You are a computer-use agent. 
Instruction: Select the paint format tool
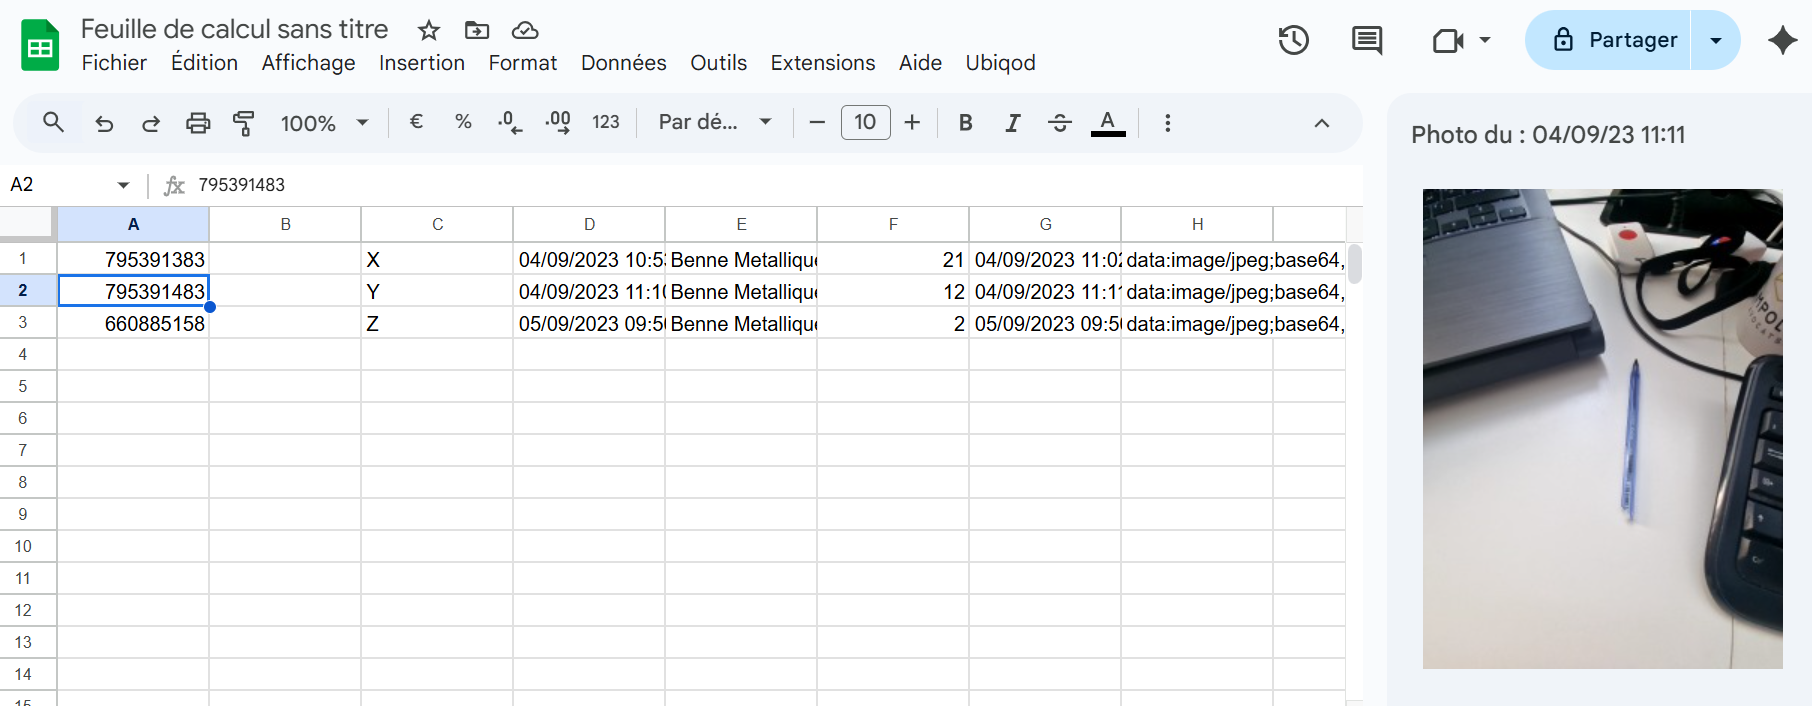(243, 123)
